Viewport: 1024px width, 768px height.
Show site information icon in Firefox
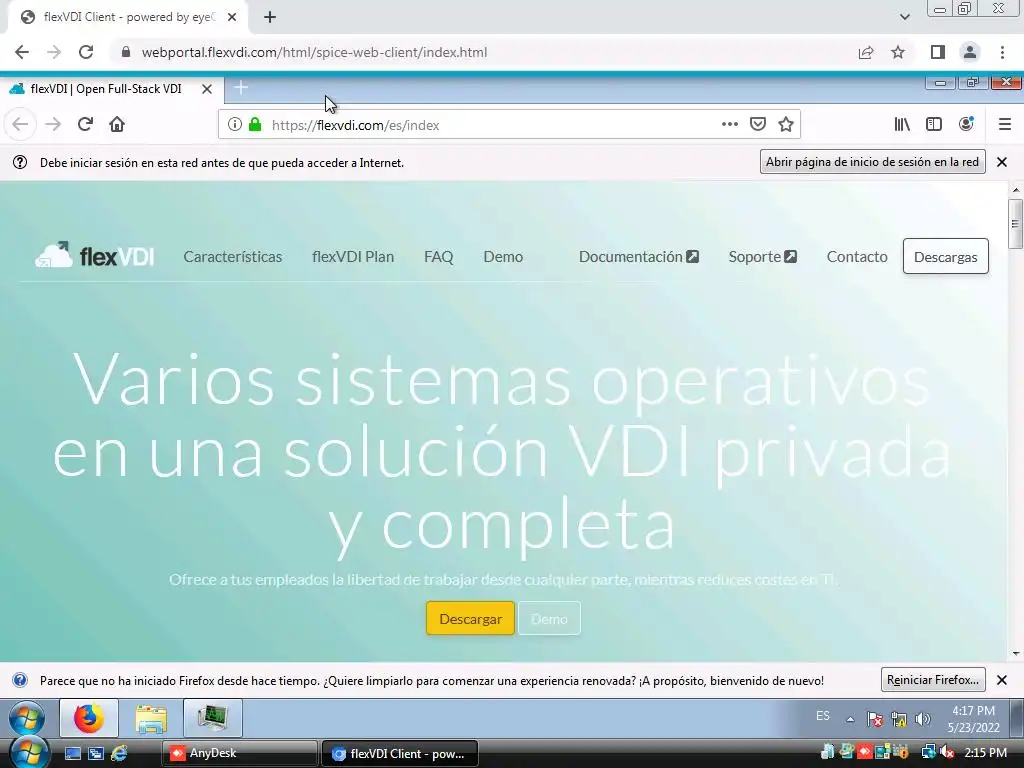tap(234, 124)
